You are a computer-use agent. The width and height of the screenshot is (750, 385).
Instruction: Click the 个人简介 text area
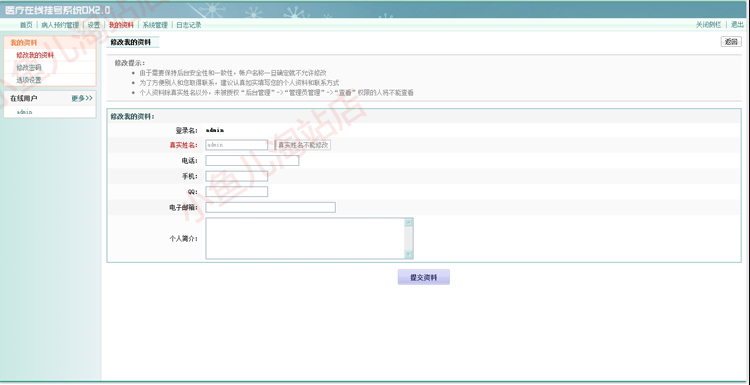pyautogui.click(x=309, y=239)
